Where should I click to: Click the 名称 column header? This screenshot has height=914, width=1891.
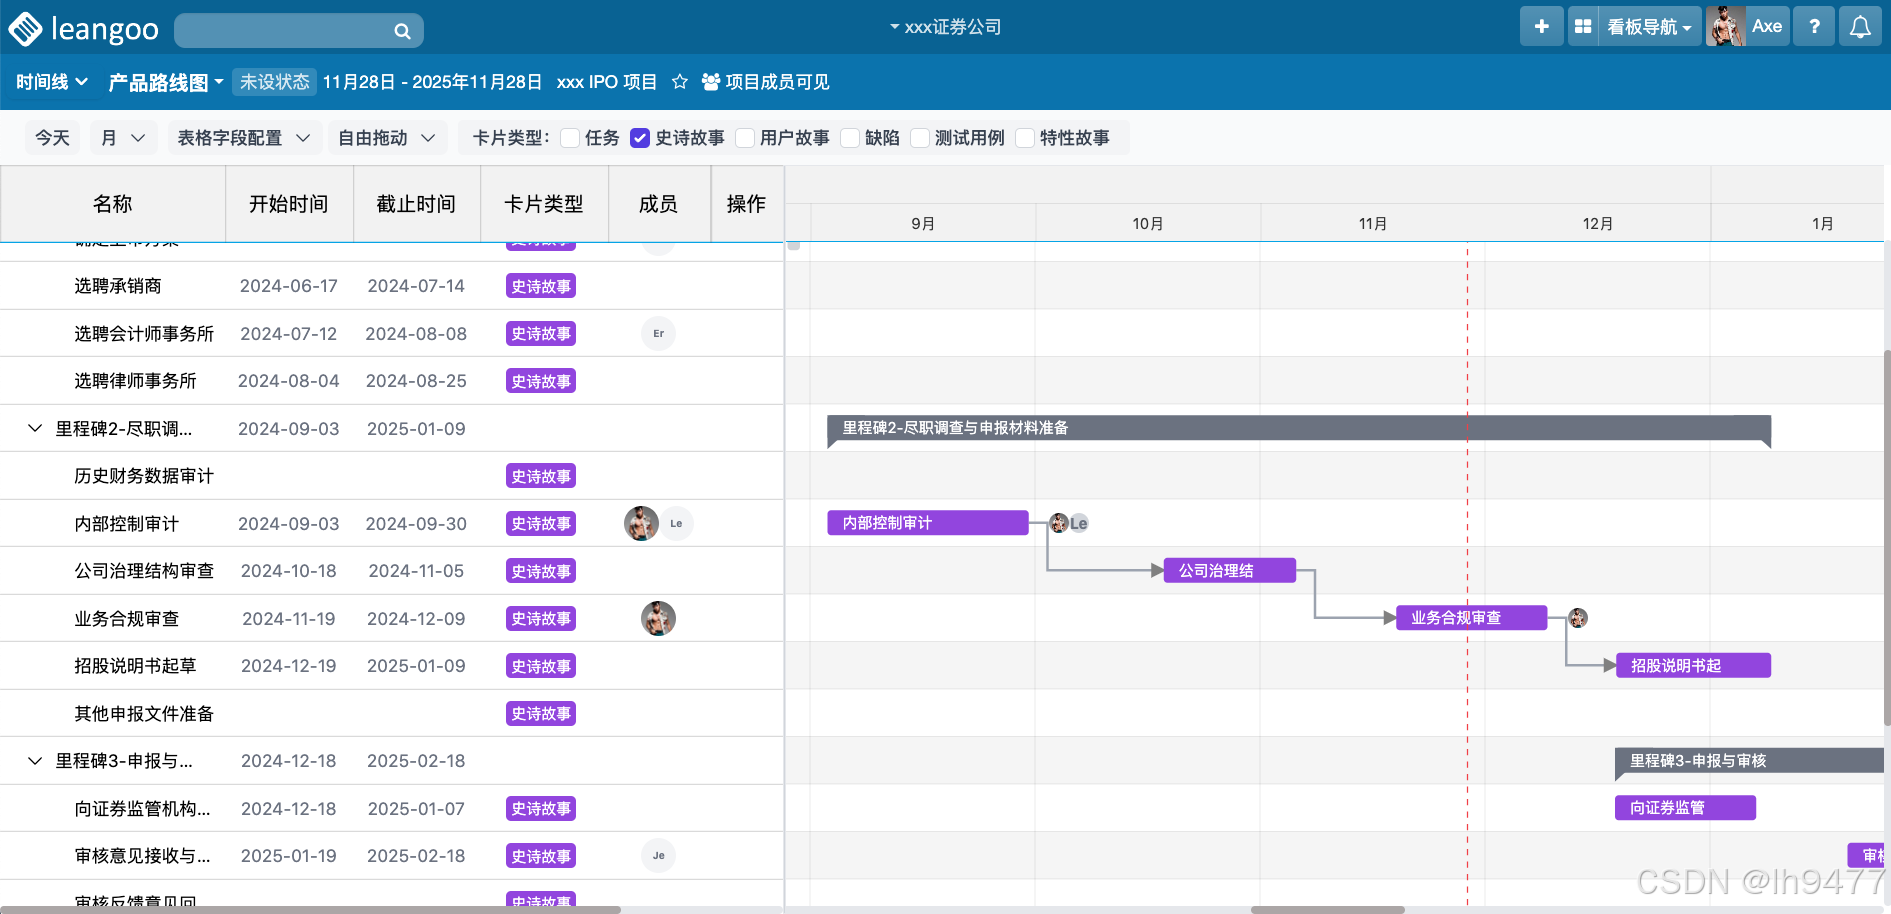click(113, 204)
